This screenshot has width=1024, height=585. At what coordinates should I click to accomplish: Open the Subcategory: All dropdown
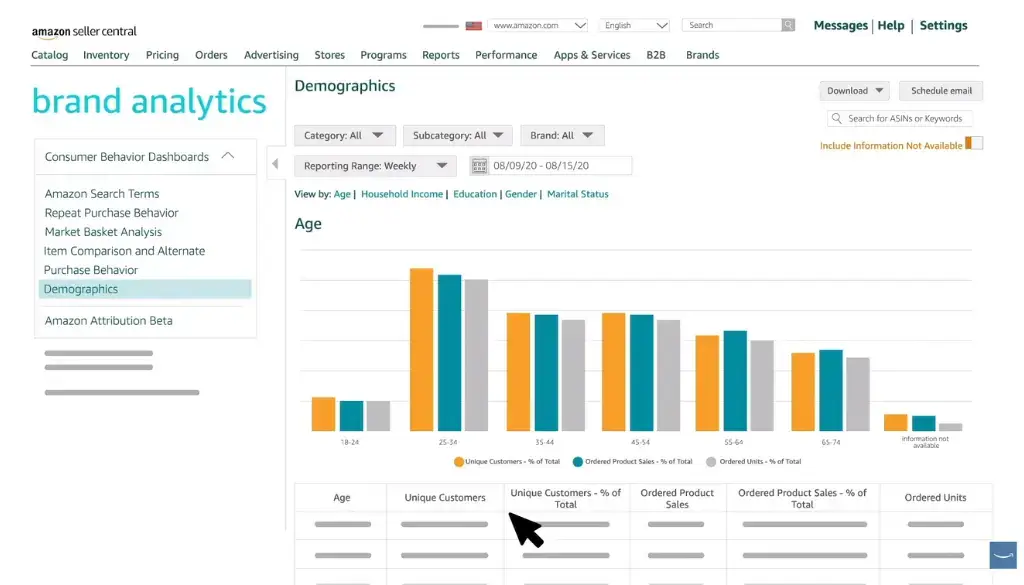[x=458, y=135]
